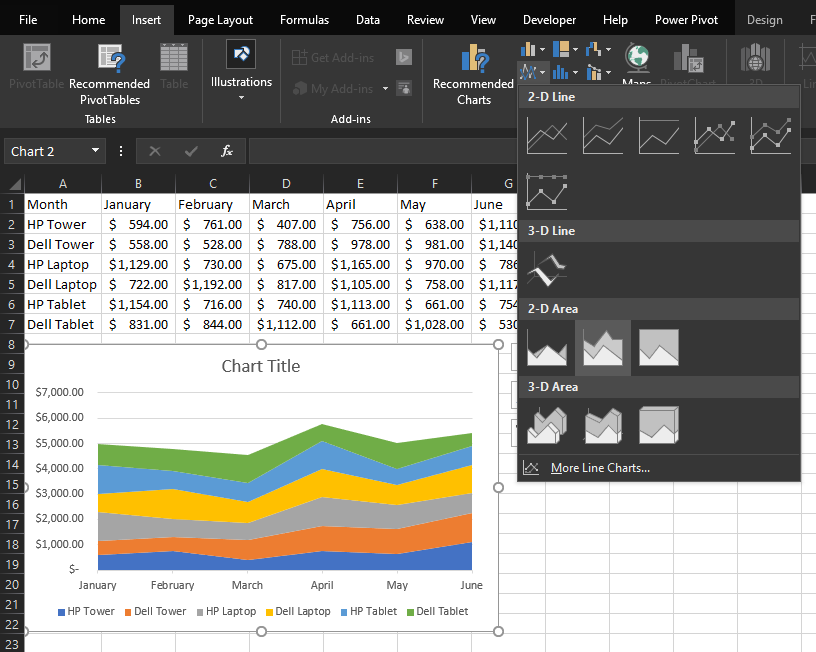Screen dimensions: 816x652
Task: Click the Insert Function fx icon
Action: (x=227, y=151)
